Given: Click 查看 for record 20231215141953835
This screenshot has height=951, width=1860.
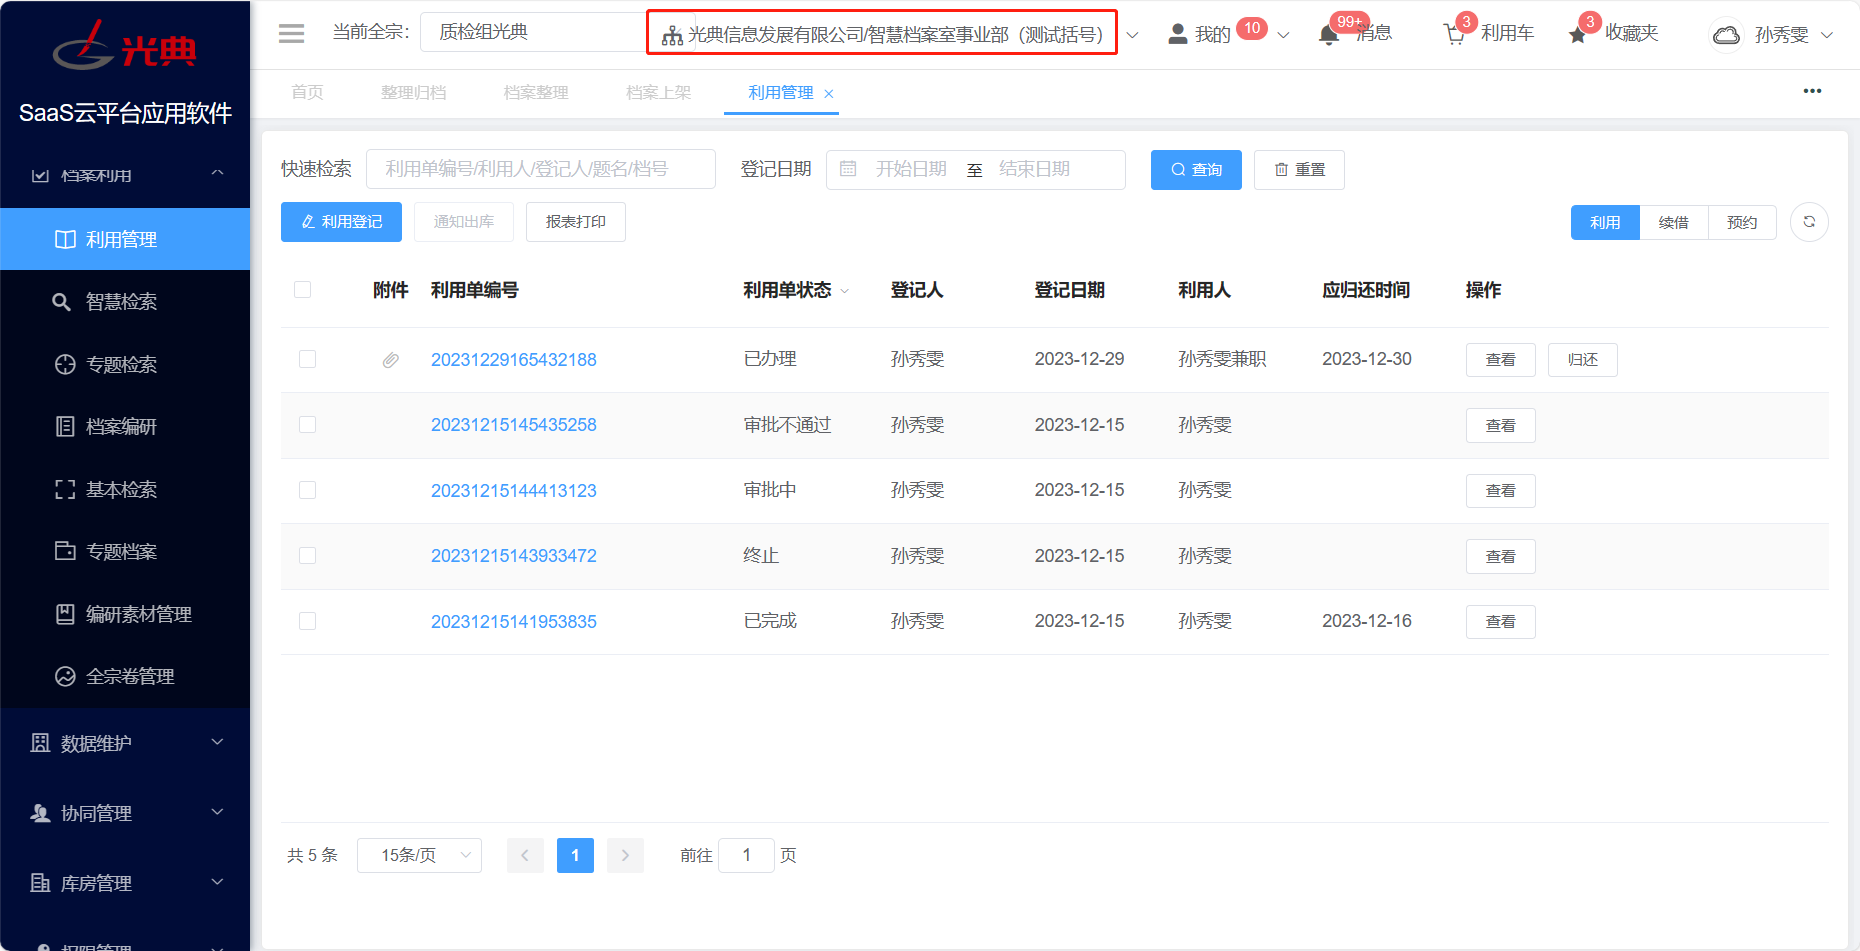Looking at the screenshot, I should (x=1500, y=622).
